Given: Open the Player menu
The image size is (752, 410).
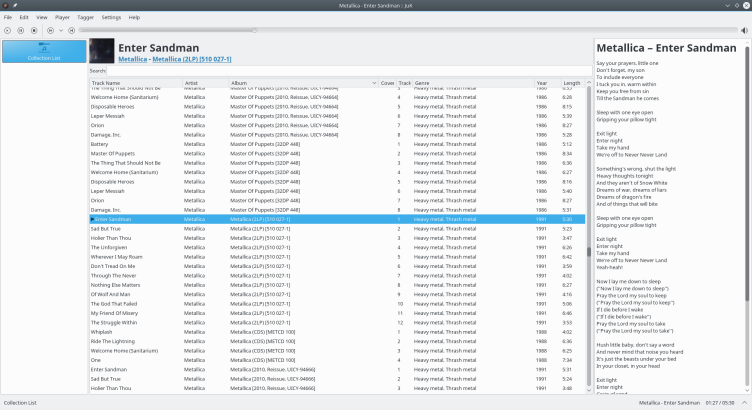Looking at the screenshot, I should coord(62,17).
